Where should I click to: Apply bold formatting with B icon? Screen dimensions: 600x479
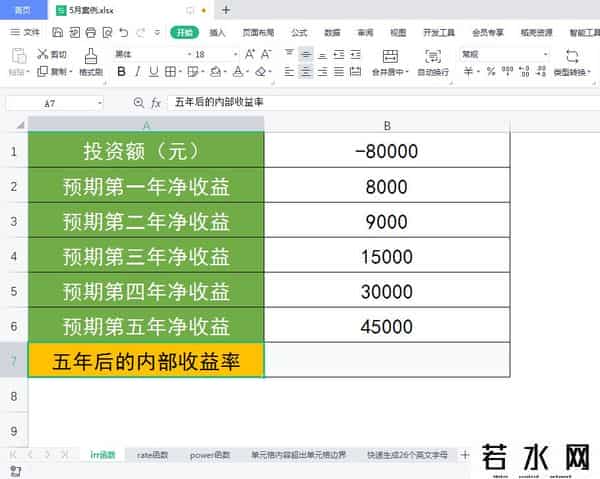122,72
